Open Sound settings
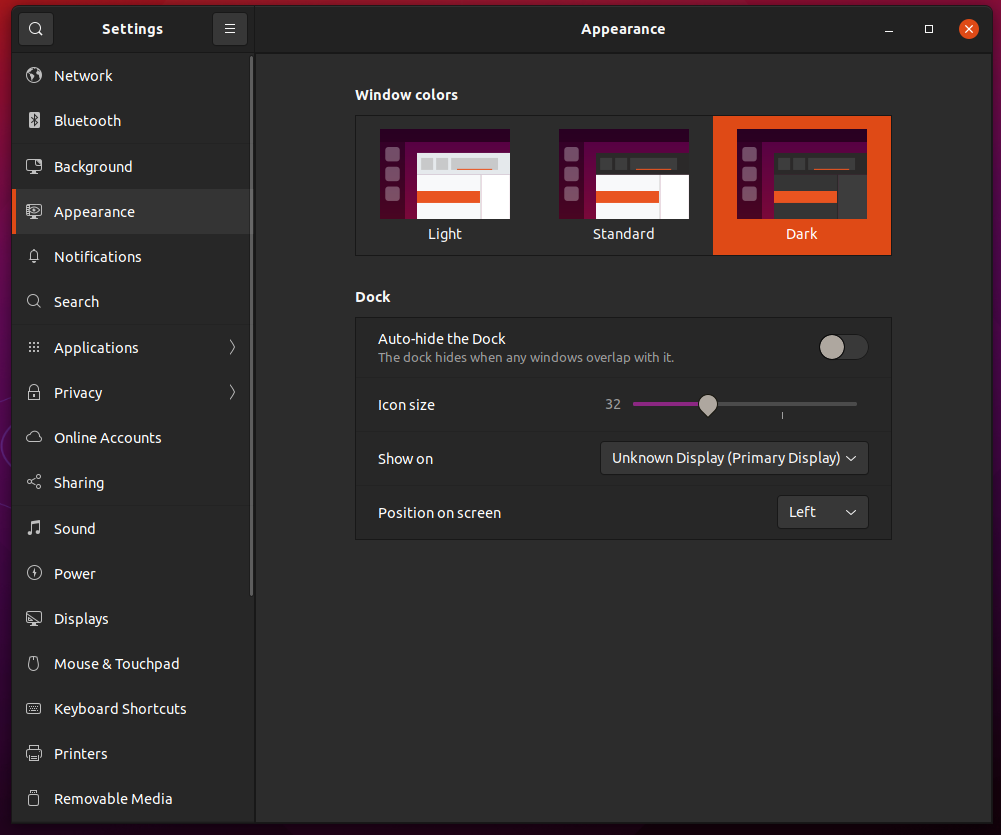The width and height of the screenshot is (1001, 835). point(132,529)
